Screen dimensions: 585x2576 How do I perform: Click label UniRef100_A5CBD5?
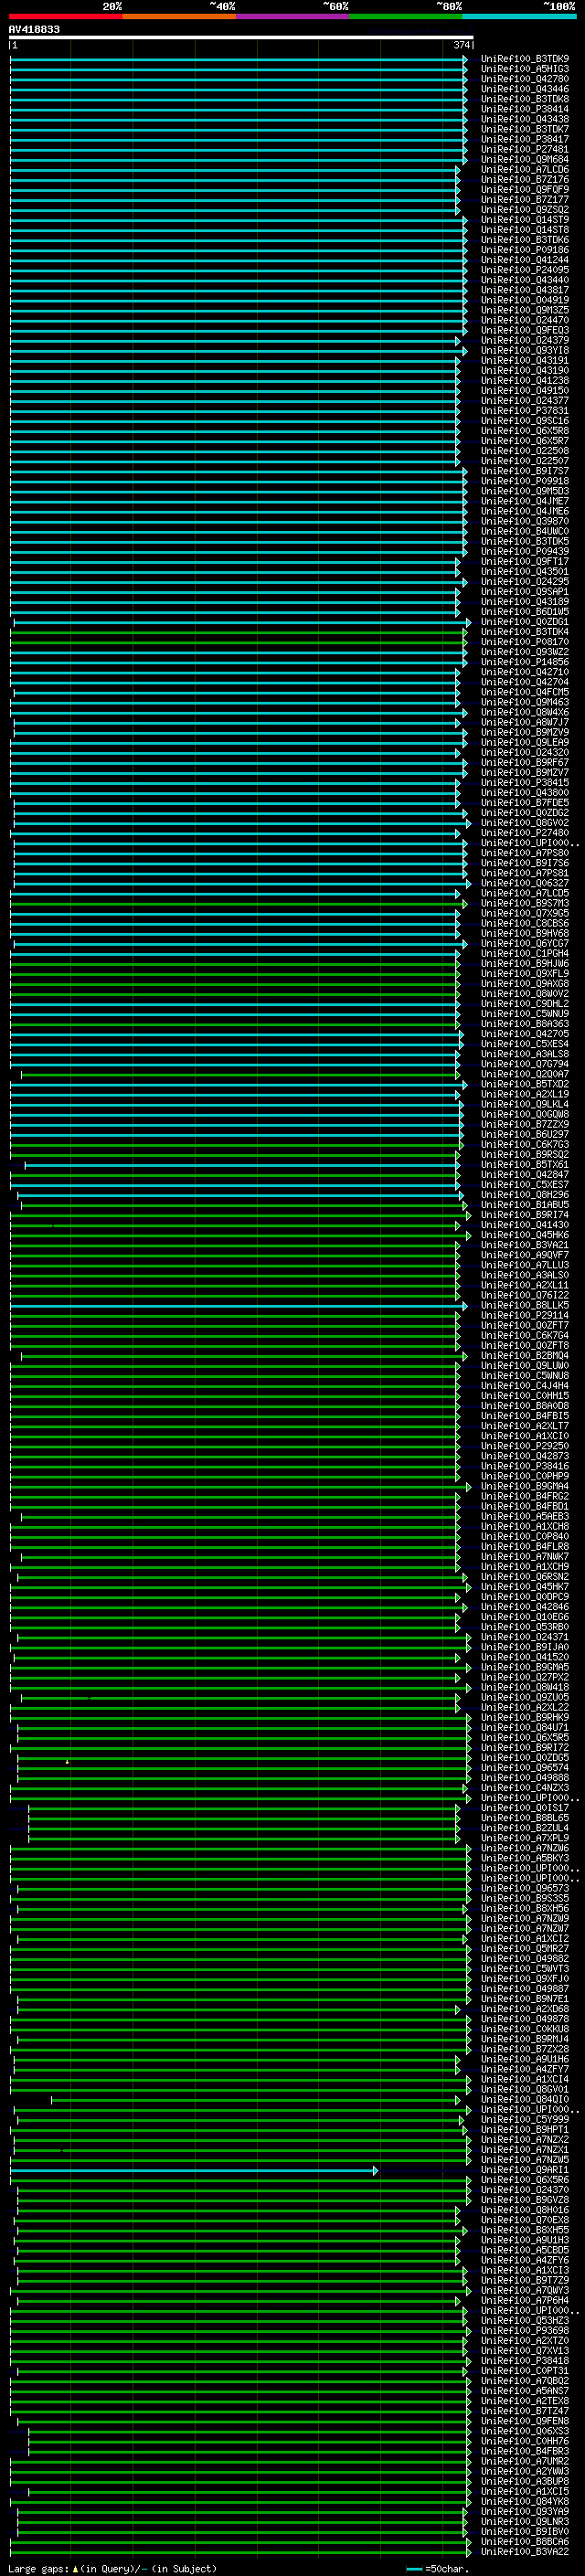click(x=525, y=2250)
